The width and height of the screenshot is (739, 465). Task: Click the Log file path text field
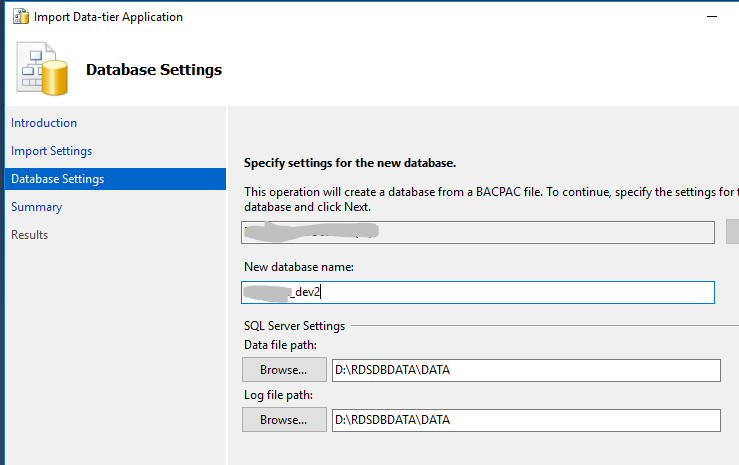[x=526, y=420]
